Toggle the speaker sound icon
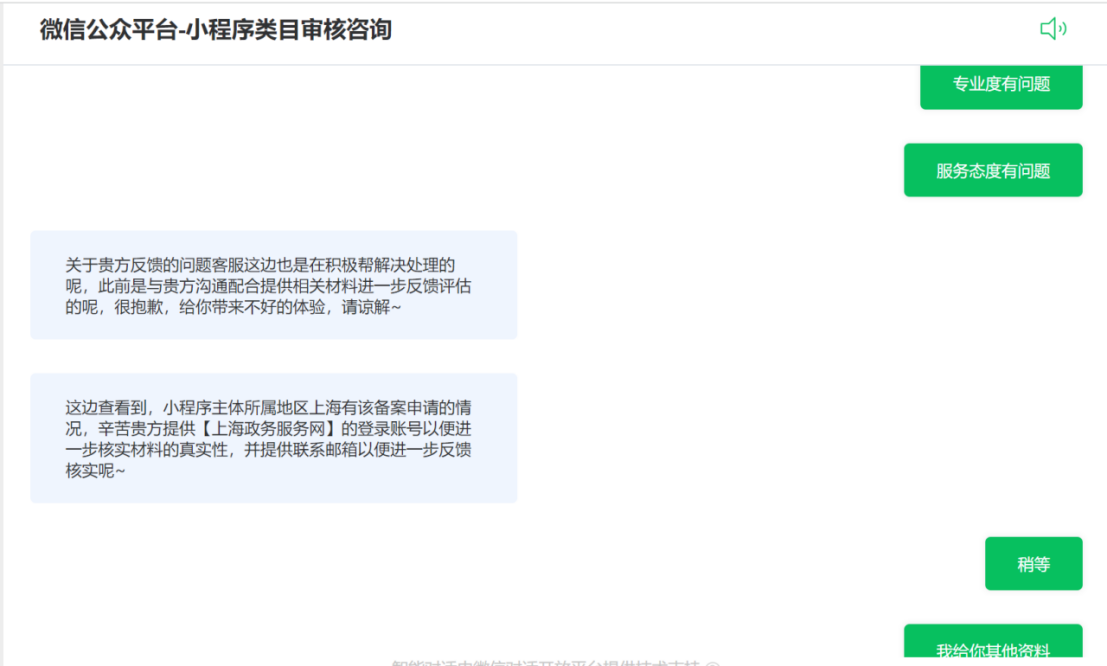This screenshot has width=1107, height=666. click(1053, 29)
